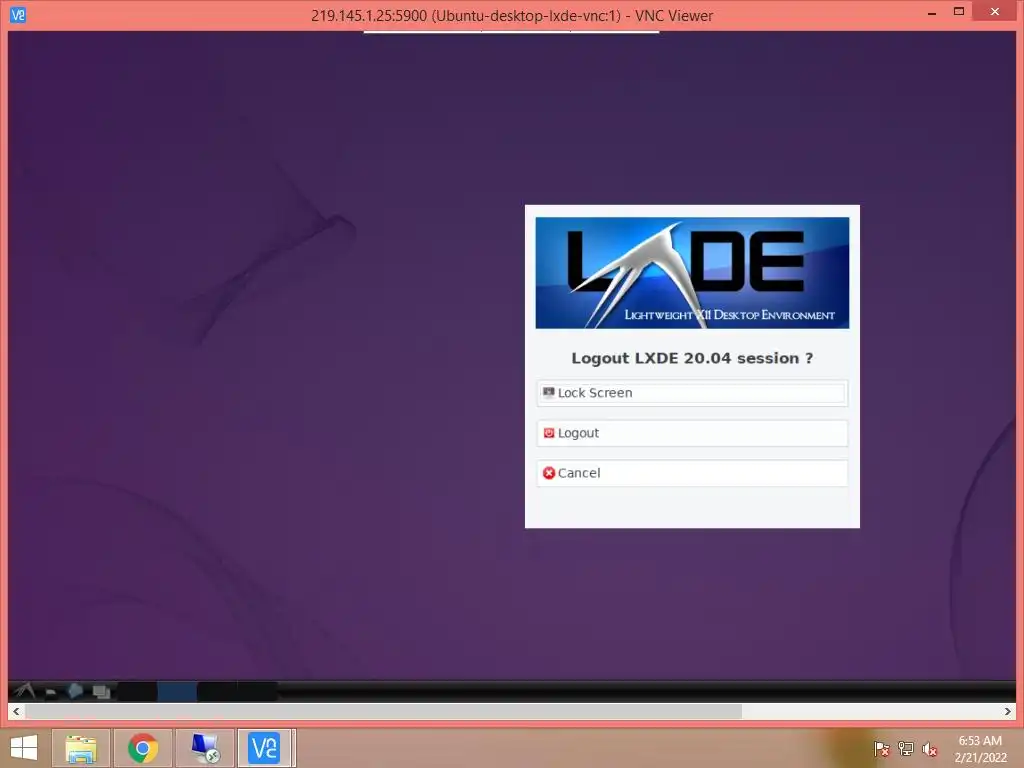The width and height of the screenshot is (1024, 768).
Task: Click the horizontal scrollbar right arrow
Action: pos(1008,711)
